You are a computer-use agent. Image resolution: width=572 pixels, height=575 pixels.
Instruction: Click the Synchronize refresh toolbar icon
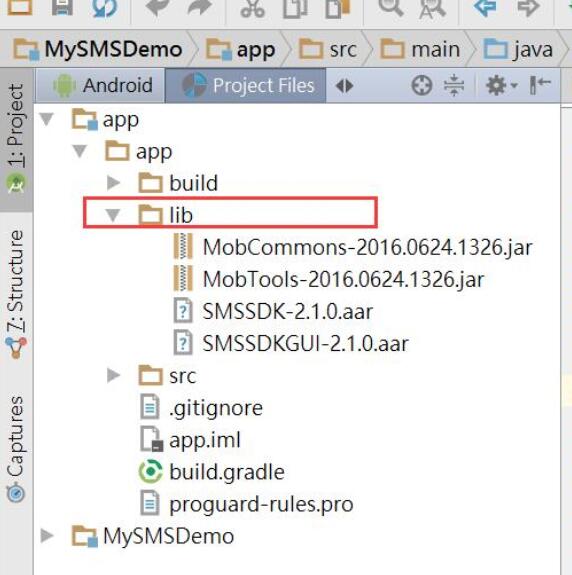pyautogui.click(x=104, y=8)
